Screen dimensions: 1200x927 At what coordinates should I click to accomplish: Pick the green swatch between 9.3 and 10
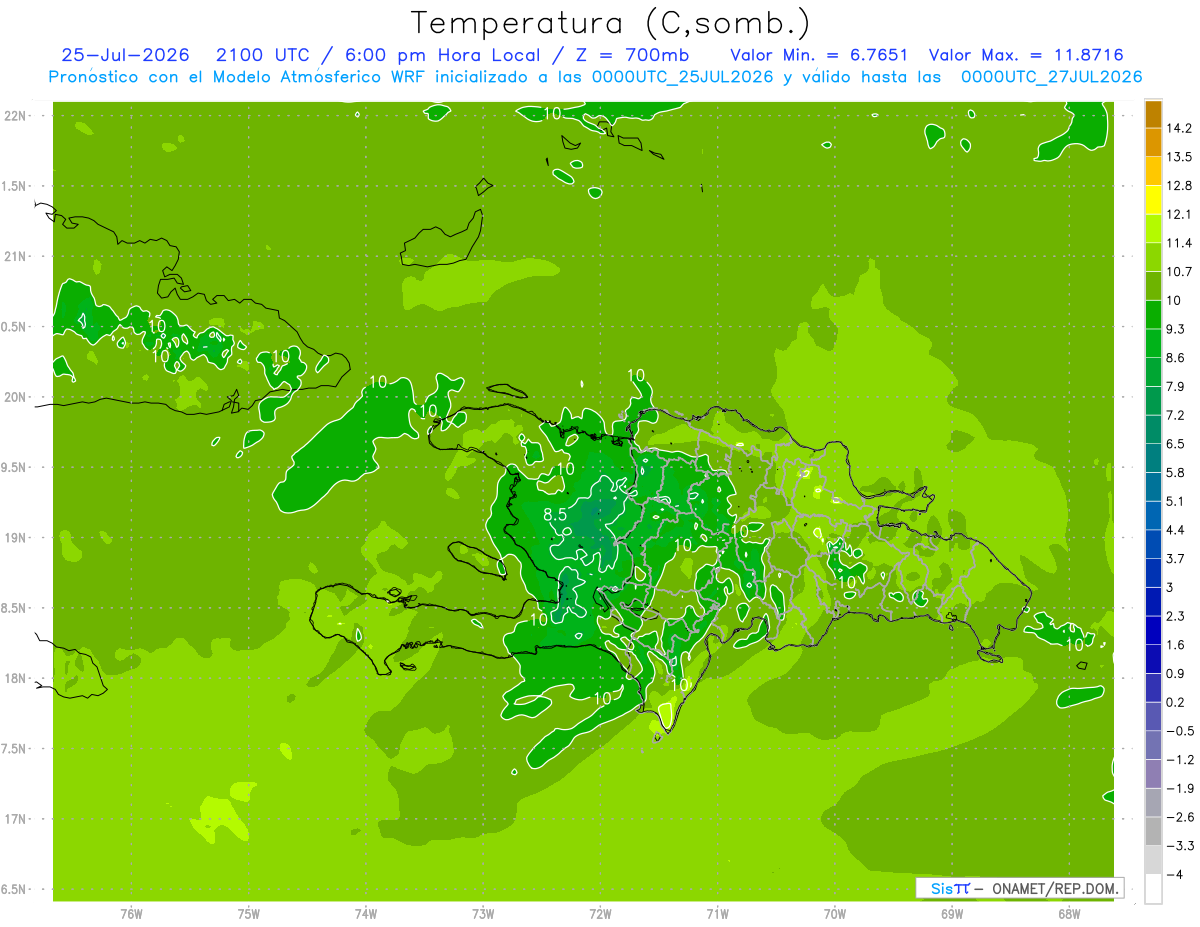click(x=1153, y=315)
